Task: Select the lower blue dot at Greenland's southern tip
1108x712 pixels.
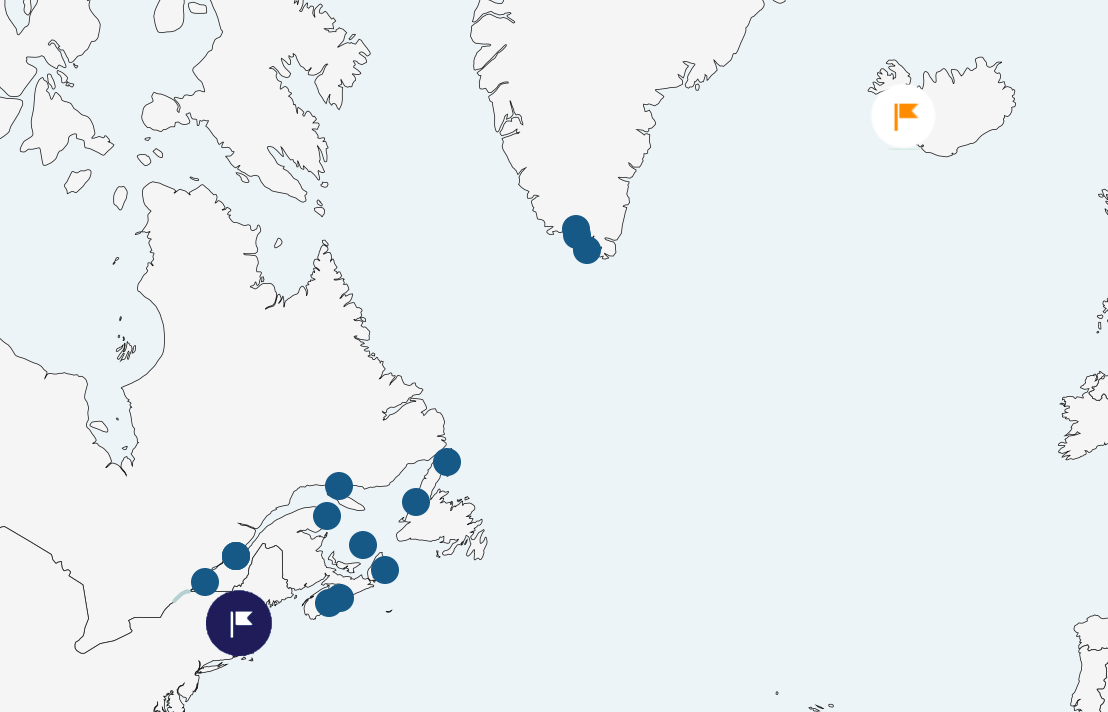Action: click(x=587, y=250)
